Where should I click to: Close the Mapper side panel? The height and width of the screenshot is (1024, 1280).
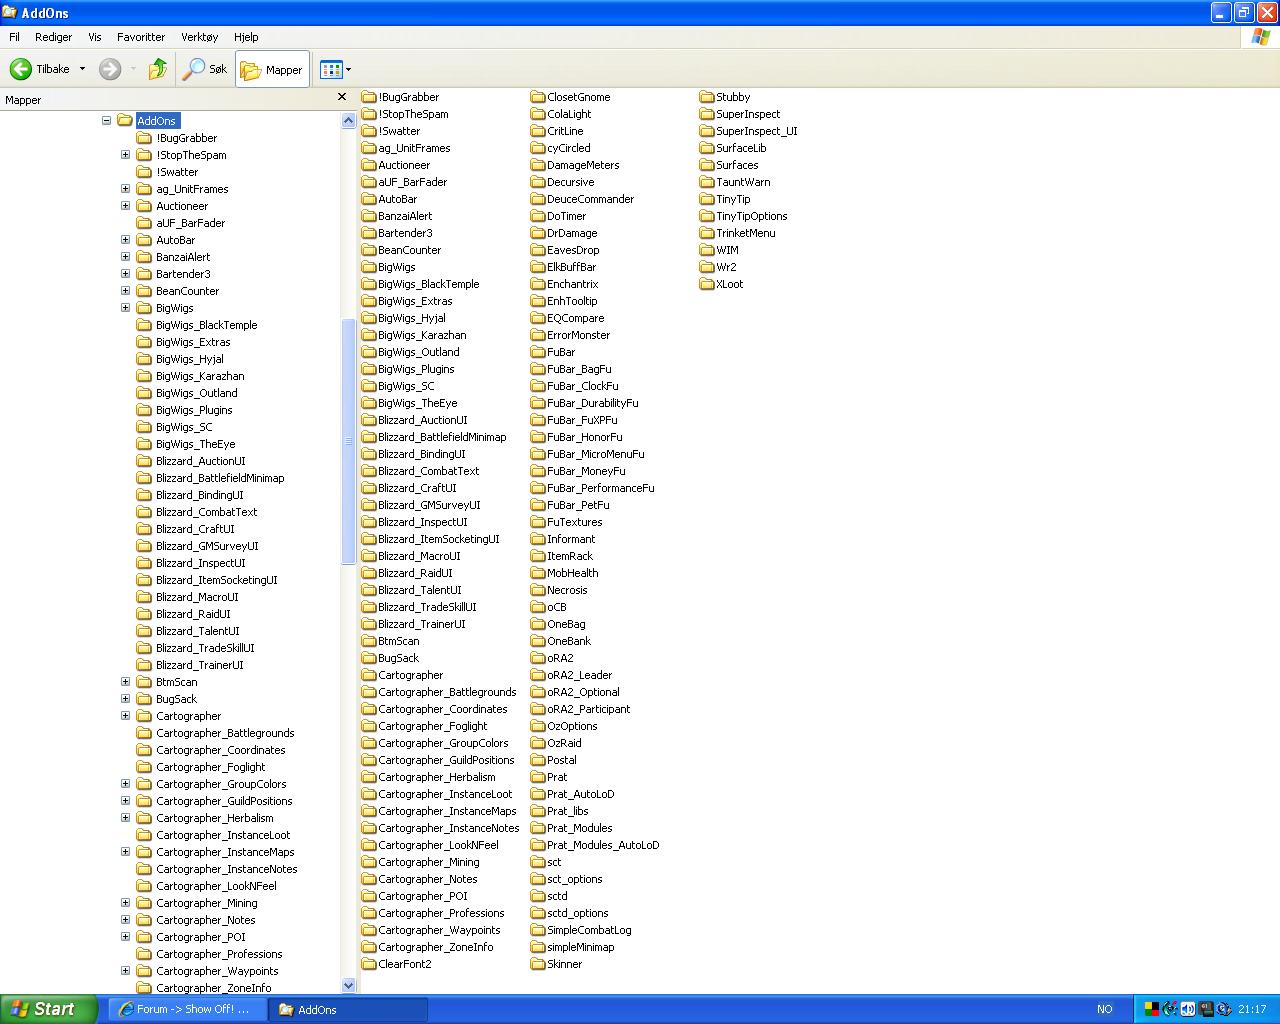tap(342, 97)
